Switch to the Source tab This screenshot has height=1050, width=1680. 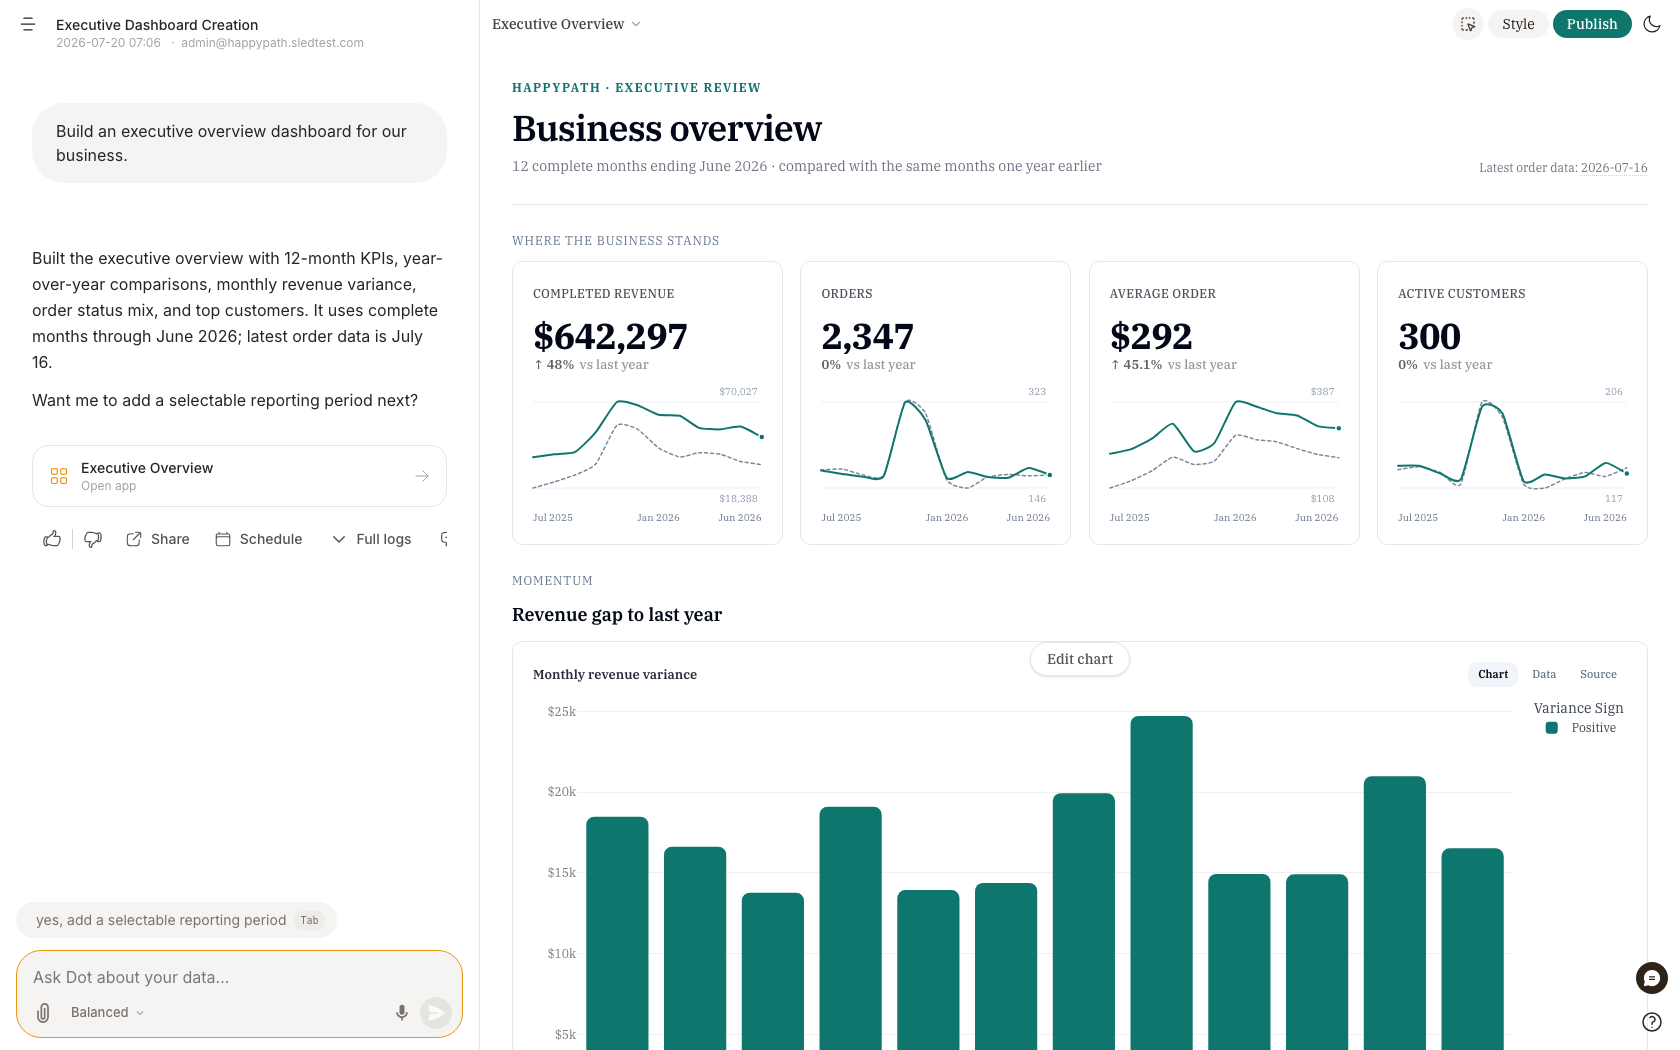pyautogui.click(x=1598, y=674)
